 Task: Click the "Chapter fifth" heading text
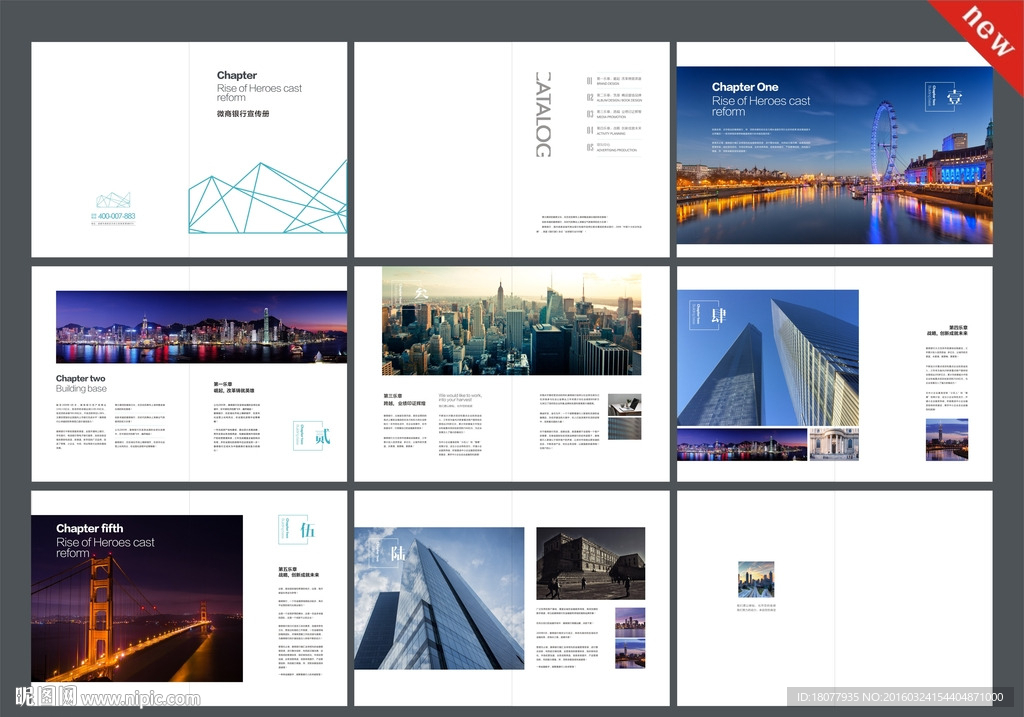tap(90, 529)
